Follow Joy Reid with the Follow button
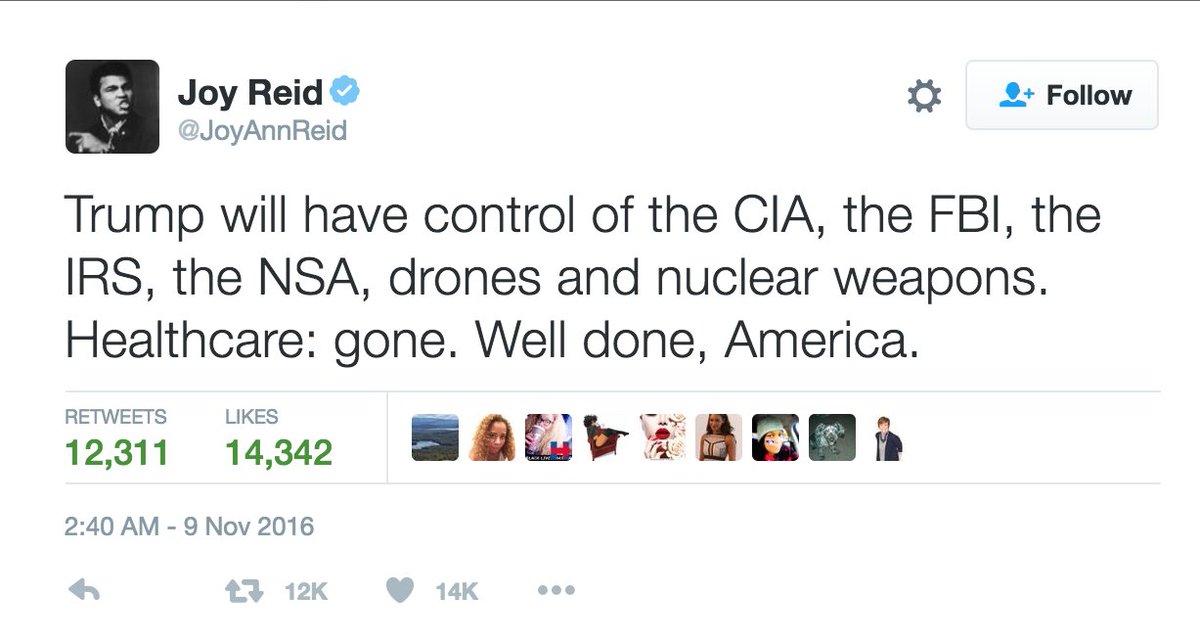The image size is (1200, 641). [1062, 95]
